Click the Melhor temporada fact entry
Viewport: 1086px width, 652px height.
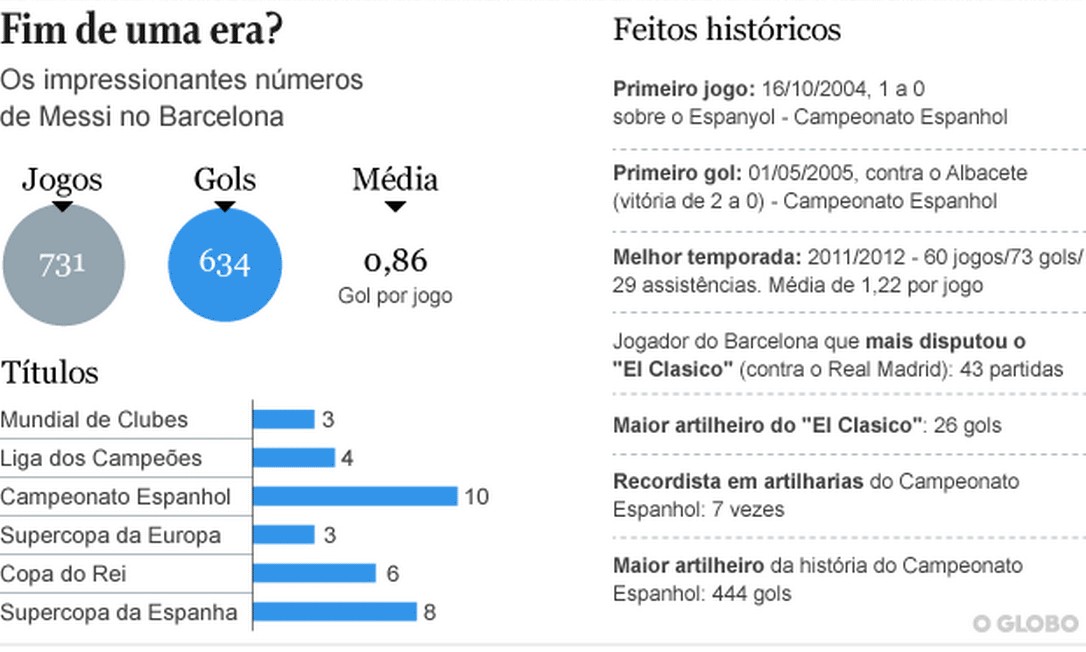pos(846,271)
